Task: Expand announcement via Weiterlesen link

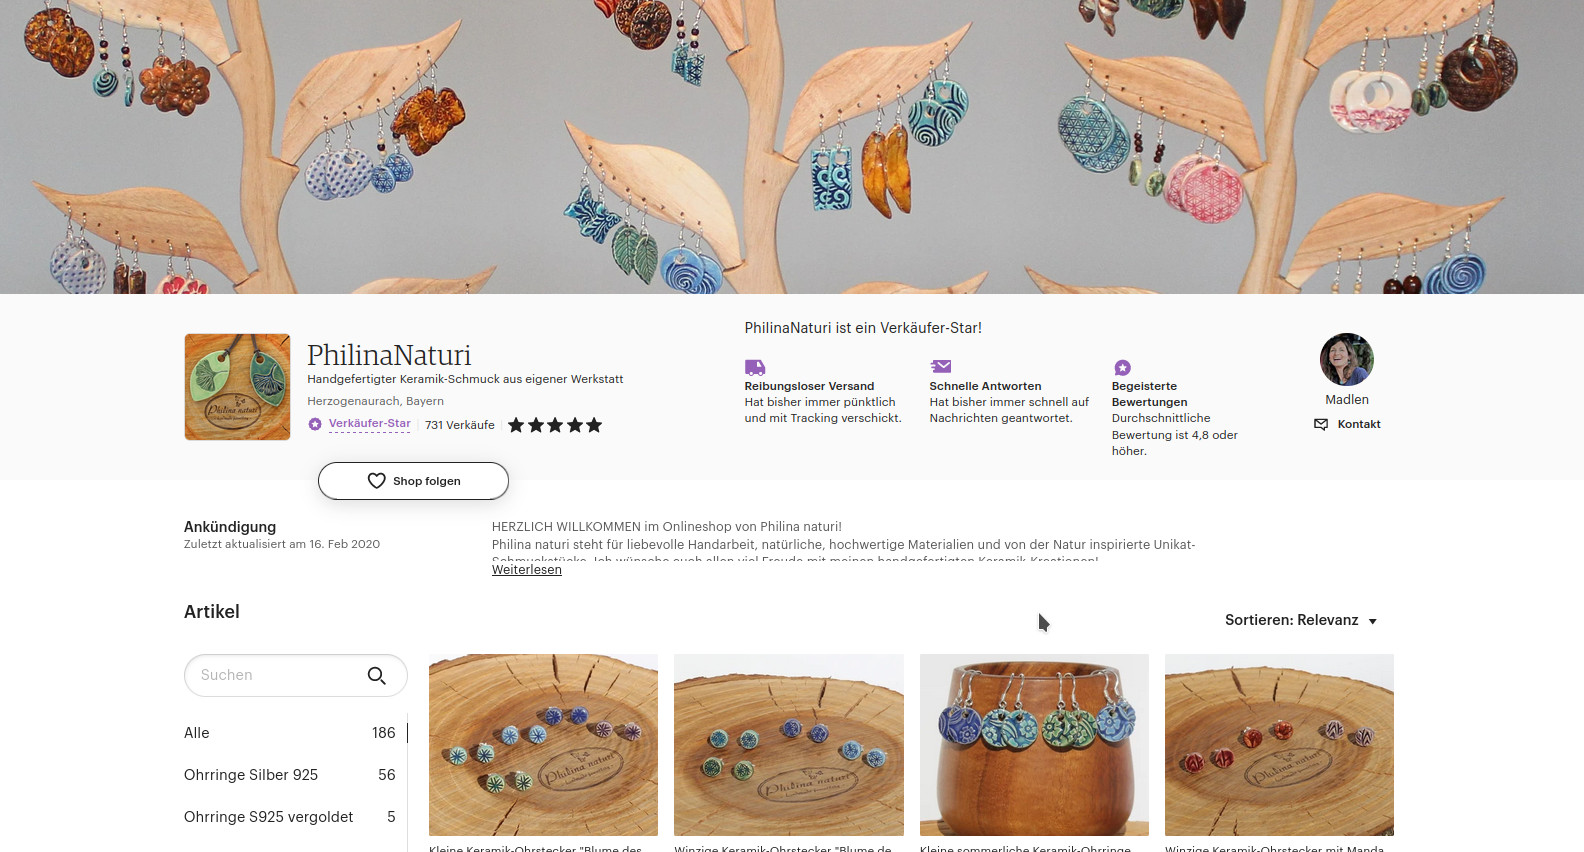Action: point(527,570)
